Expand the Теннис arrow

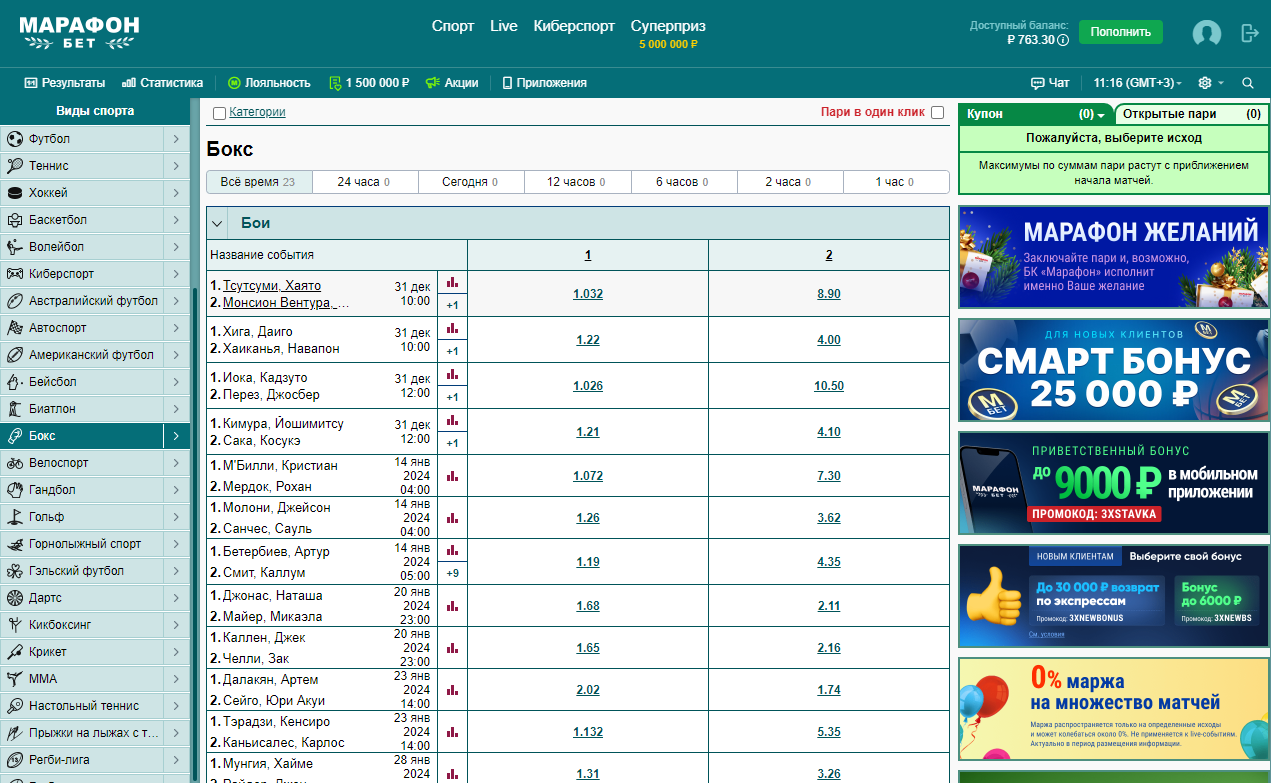pyautogui.click(x=176, y=166)
